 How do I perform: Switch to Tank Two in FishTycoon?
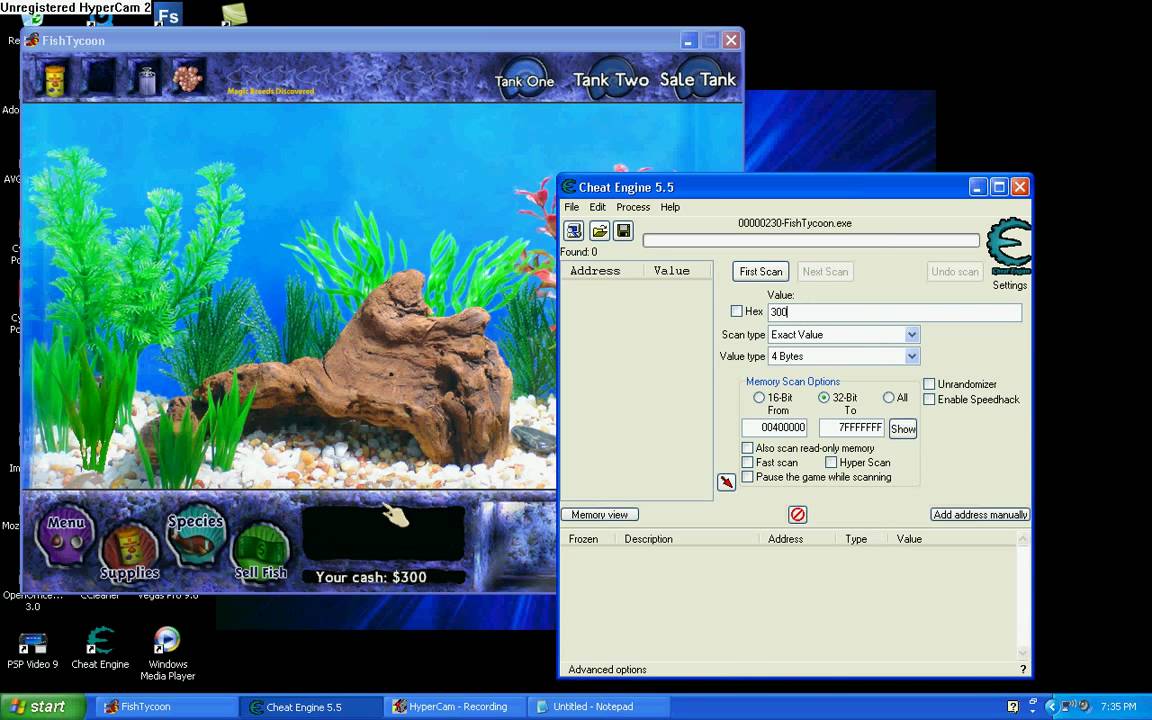[x=611, y=79]
